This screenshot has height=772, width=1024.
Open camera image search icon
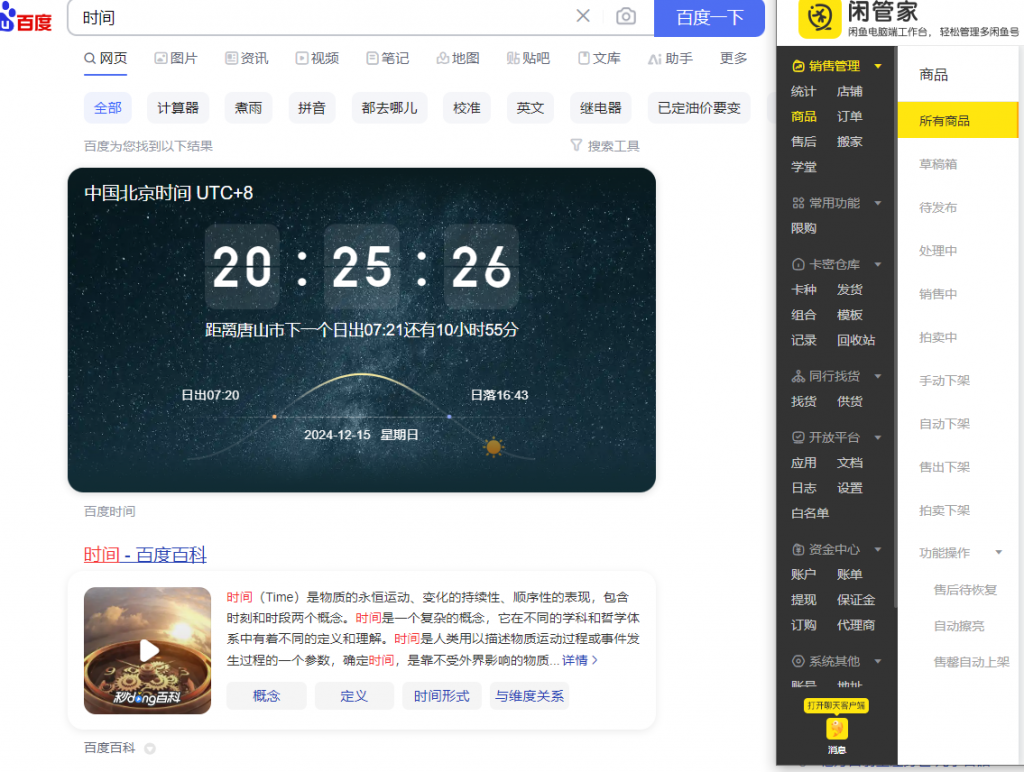(x=626, y=16)
